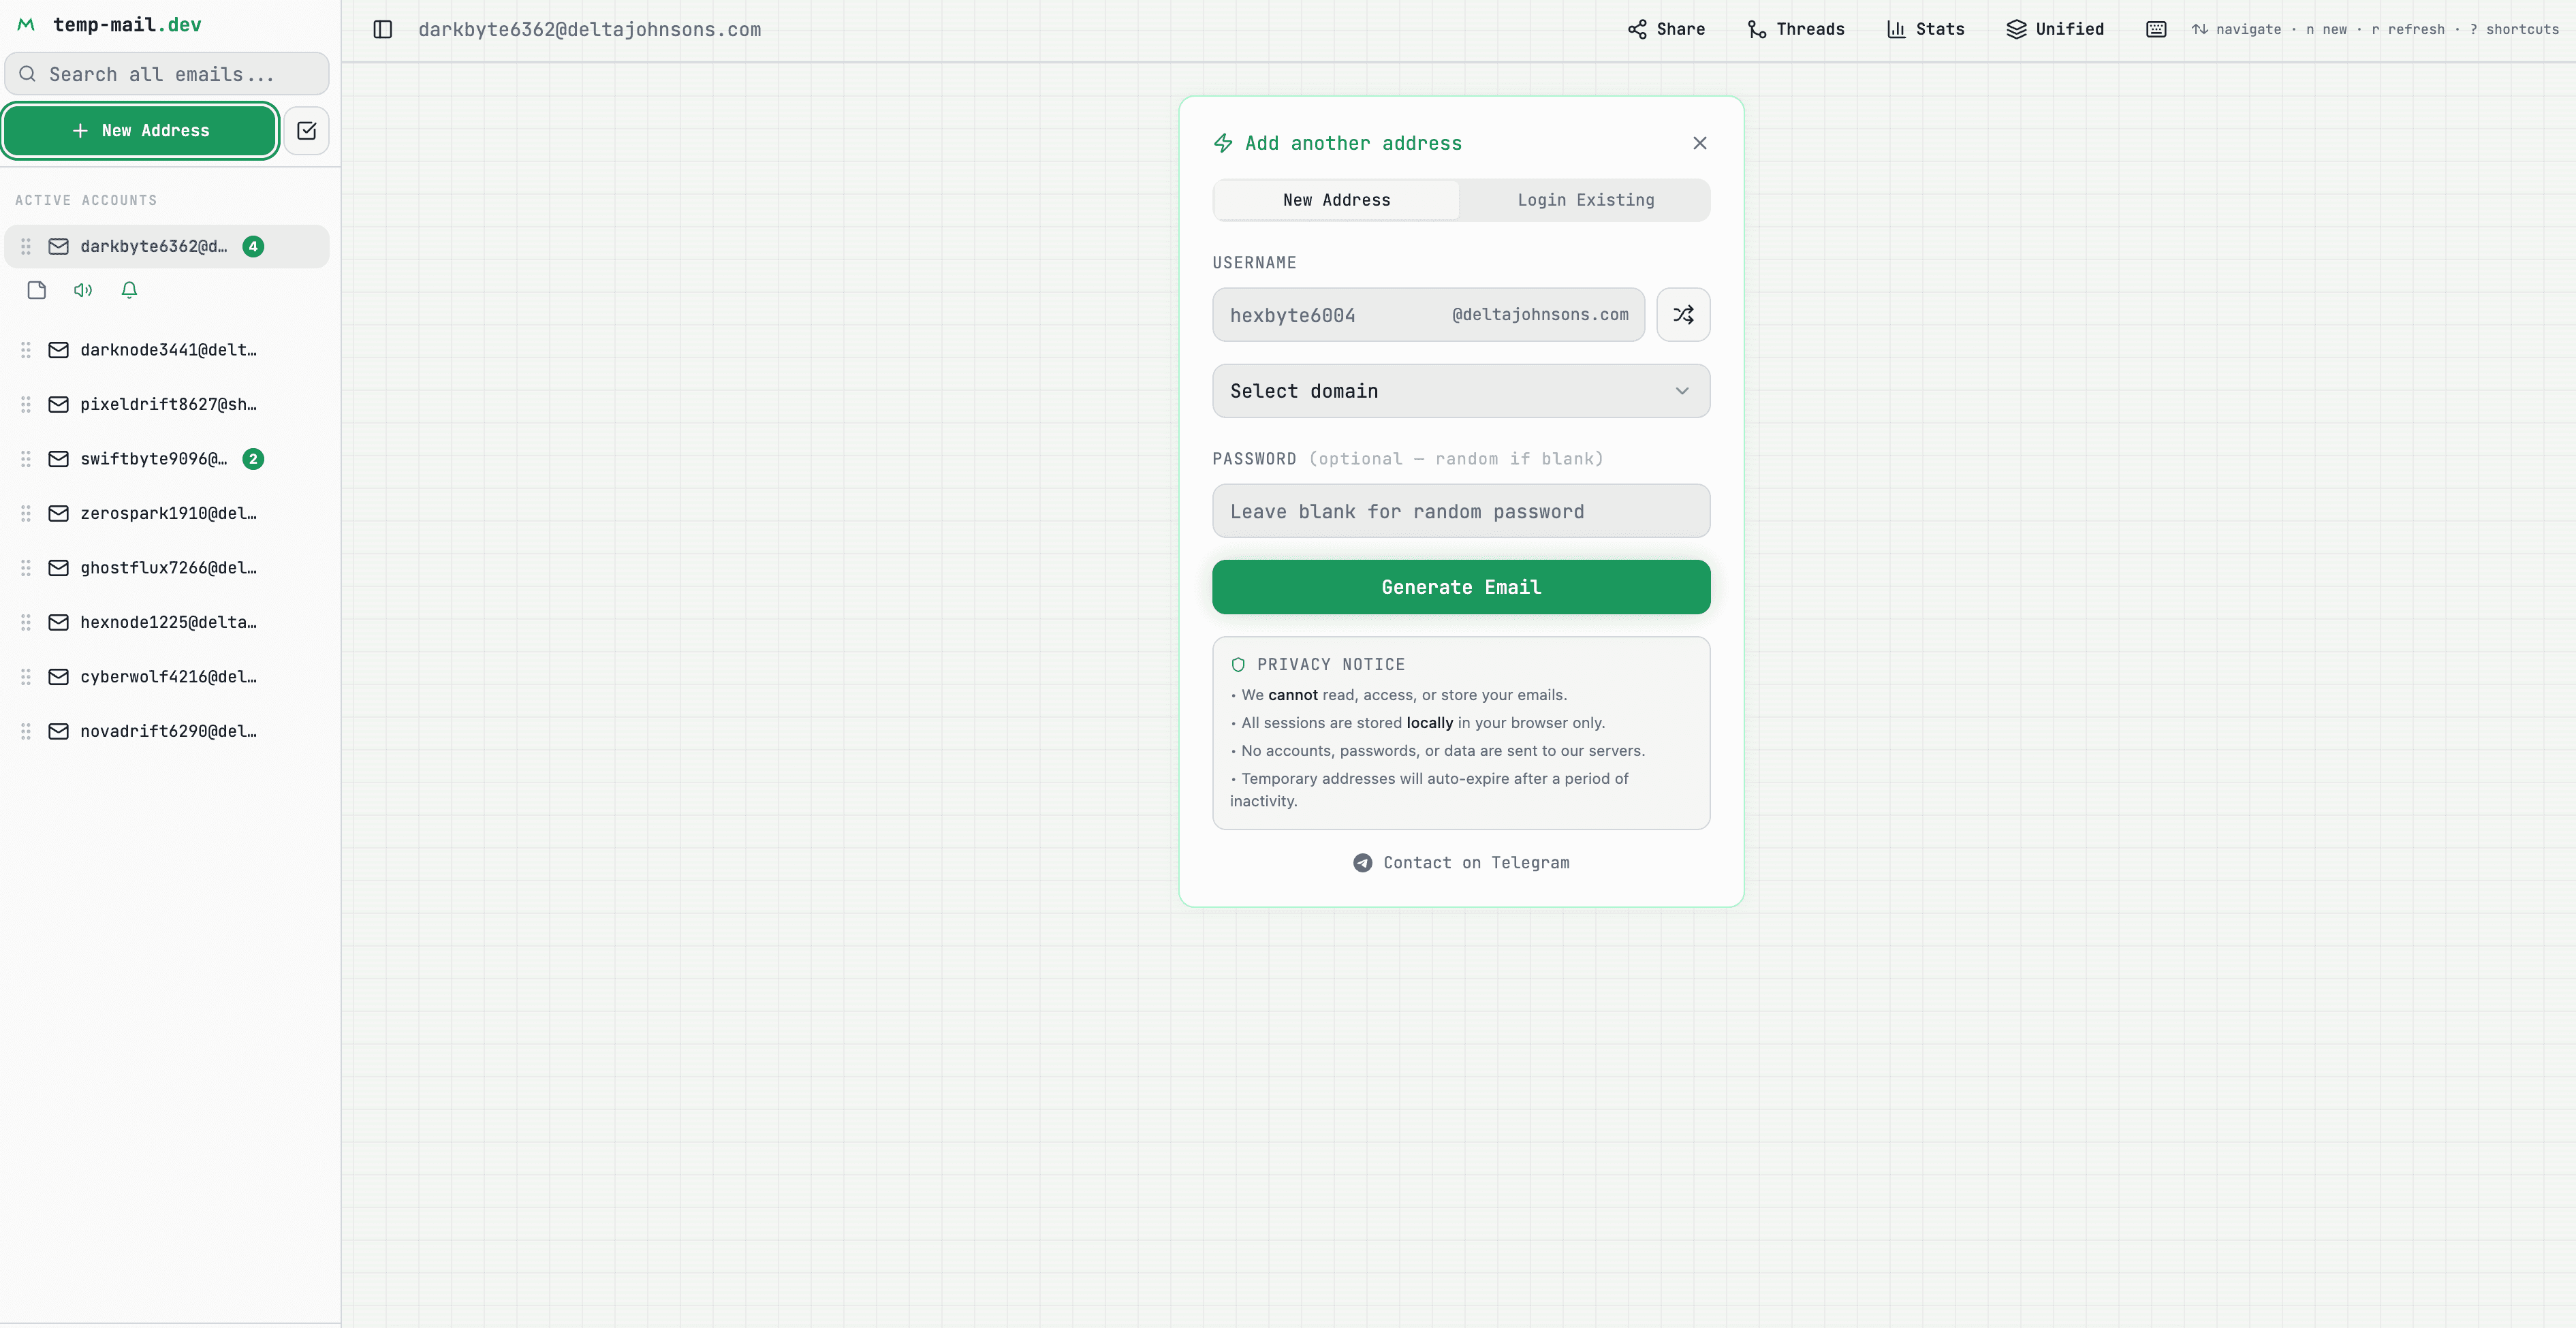Click the shield icon beside Privacy Notice

(1238, 665)
